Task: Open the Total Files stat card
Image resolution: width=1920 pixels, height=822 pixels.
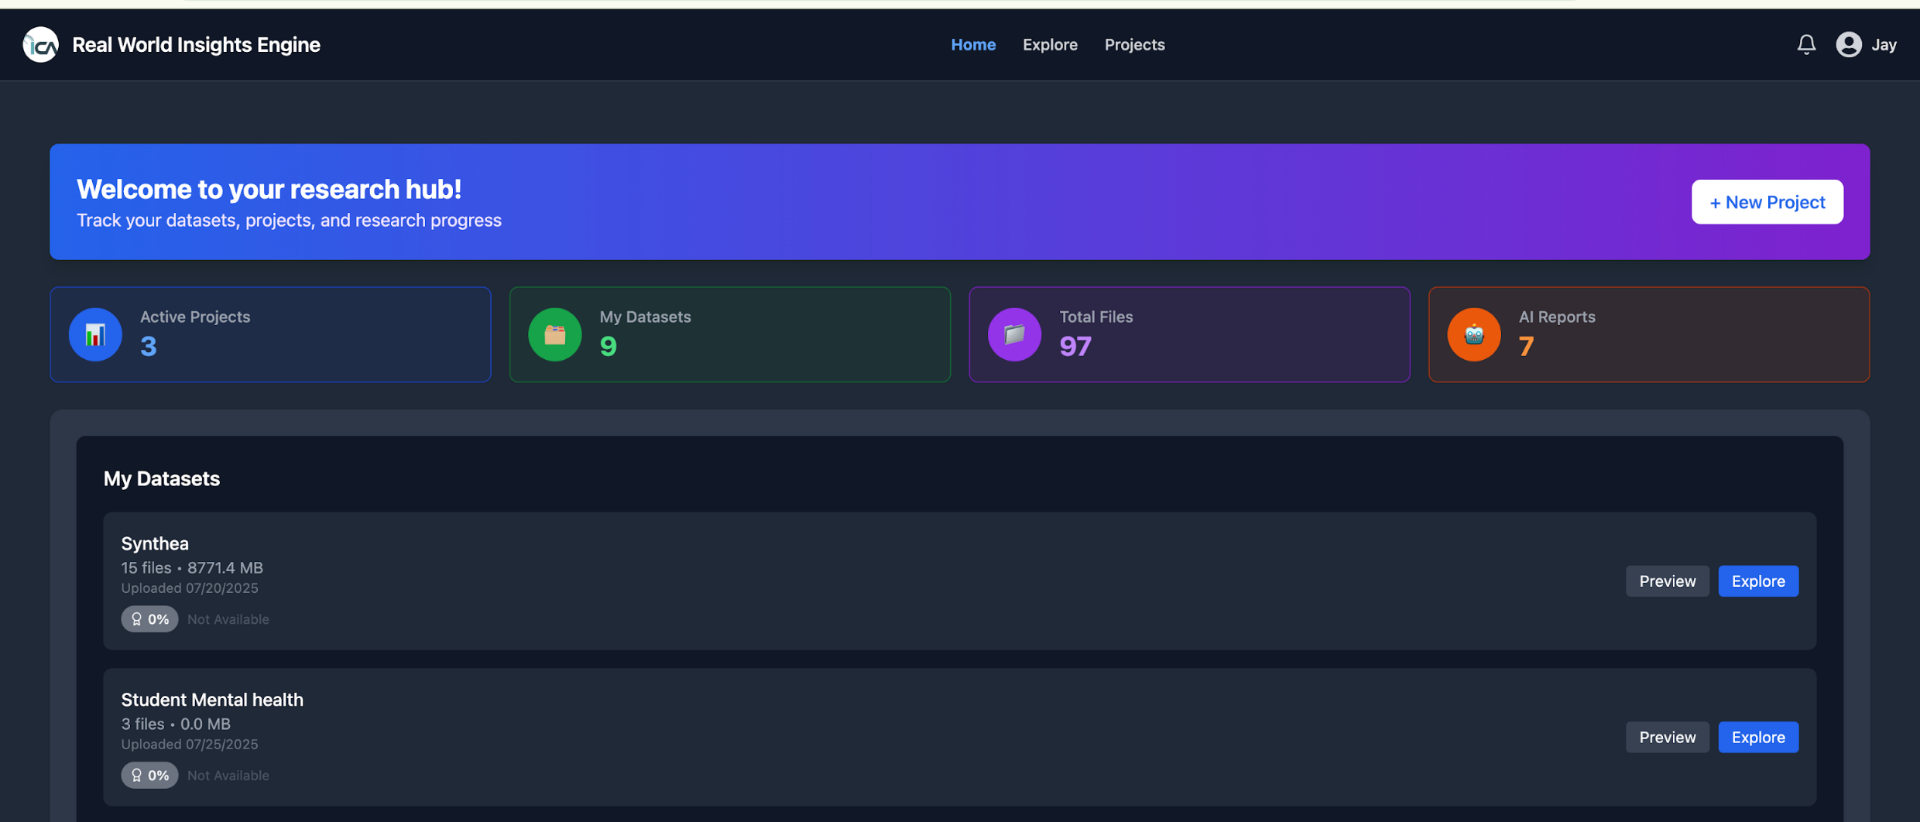Action: [1189, 335]
